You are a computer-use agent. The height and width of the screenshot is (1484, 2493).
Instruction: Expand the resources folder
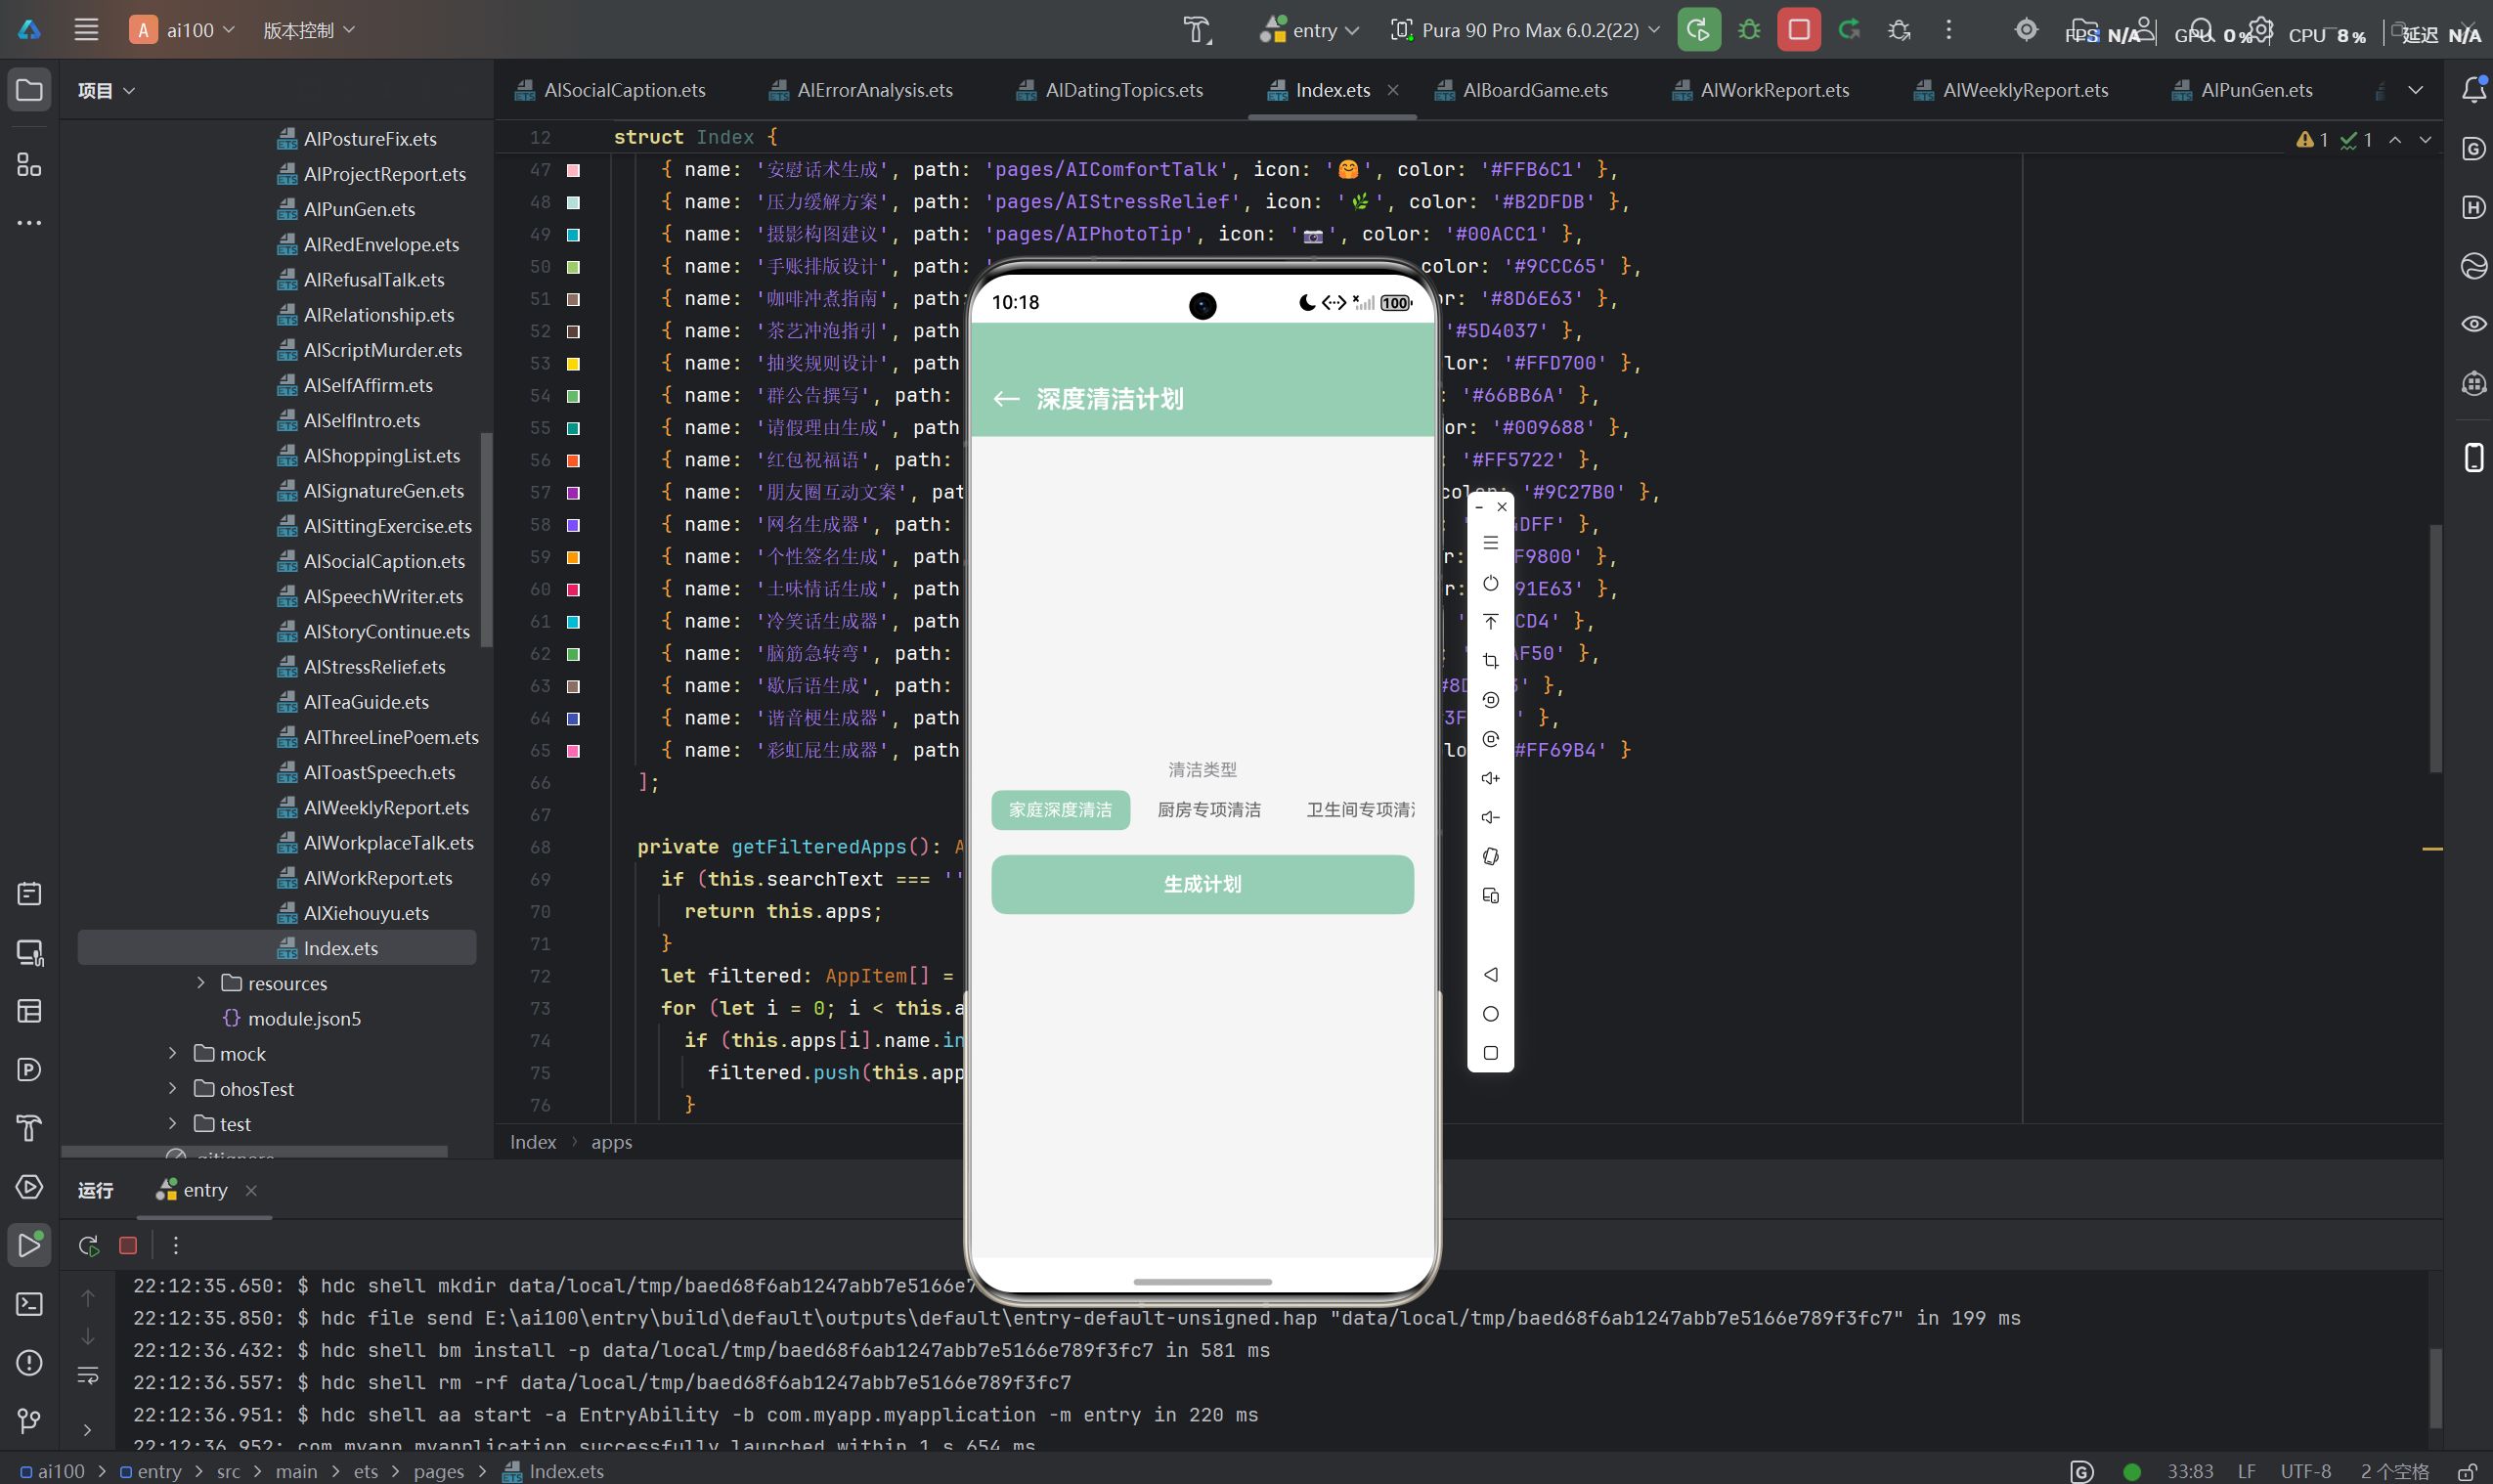[201, 983]
